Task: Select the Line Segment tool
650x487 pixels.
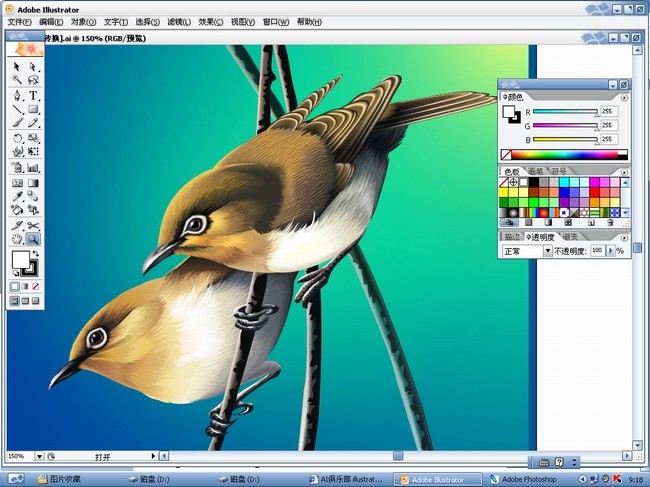Action: click(x=17, y=109)
